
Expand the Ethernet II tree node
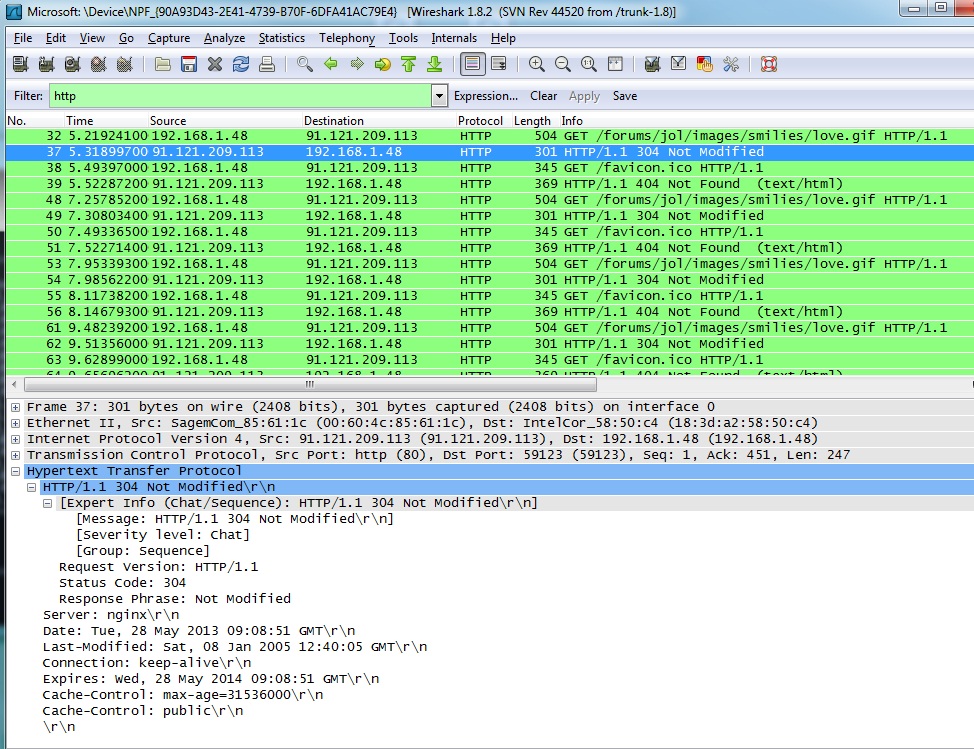click(16, 424)
